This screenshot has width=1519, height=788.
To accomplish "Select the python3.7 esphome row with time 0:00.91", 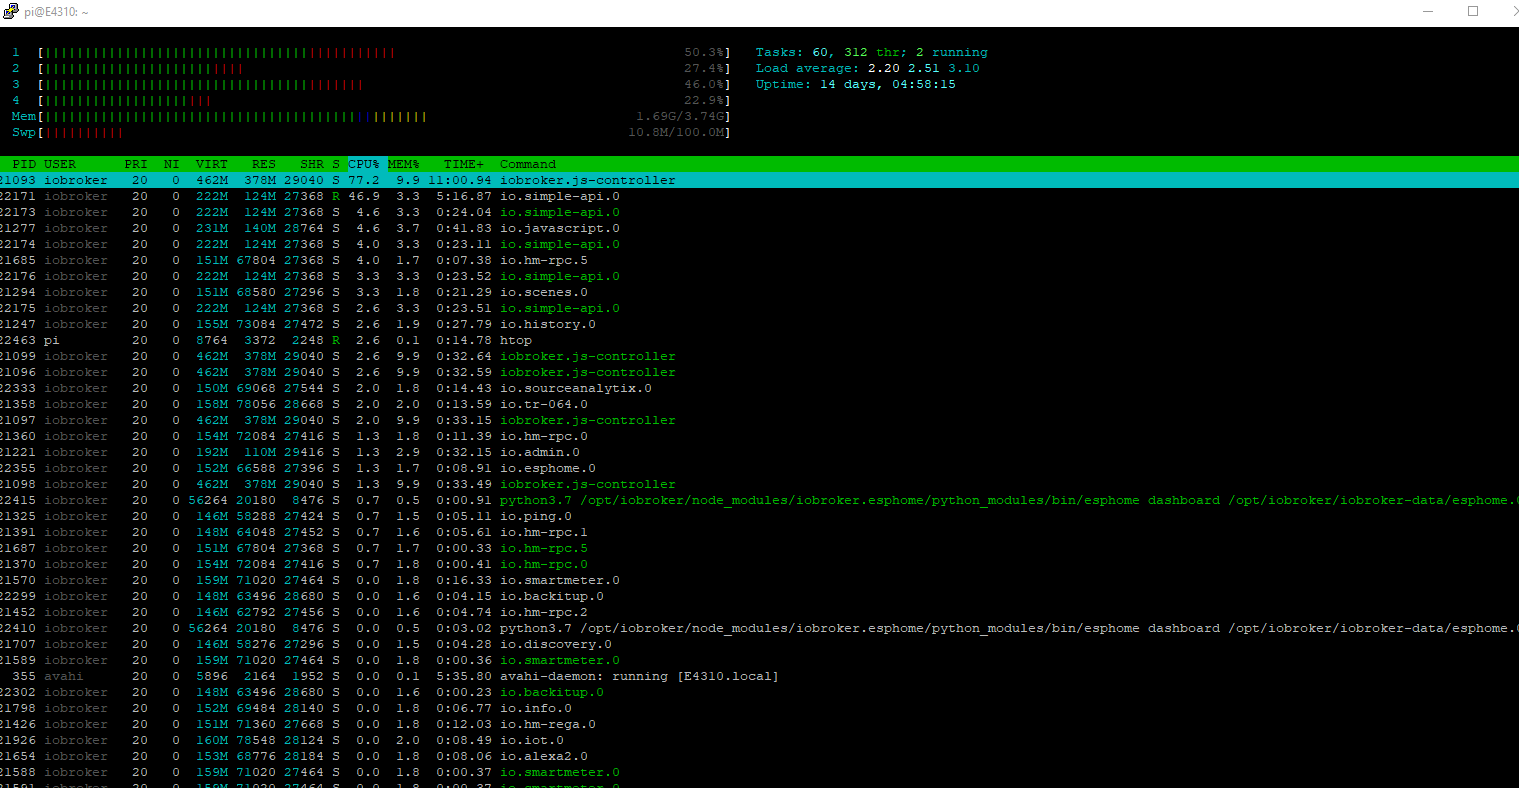I will [759, 500].
